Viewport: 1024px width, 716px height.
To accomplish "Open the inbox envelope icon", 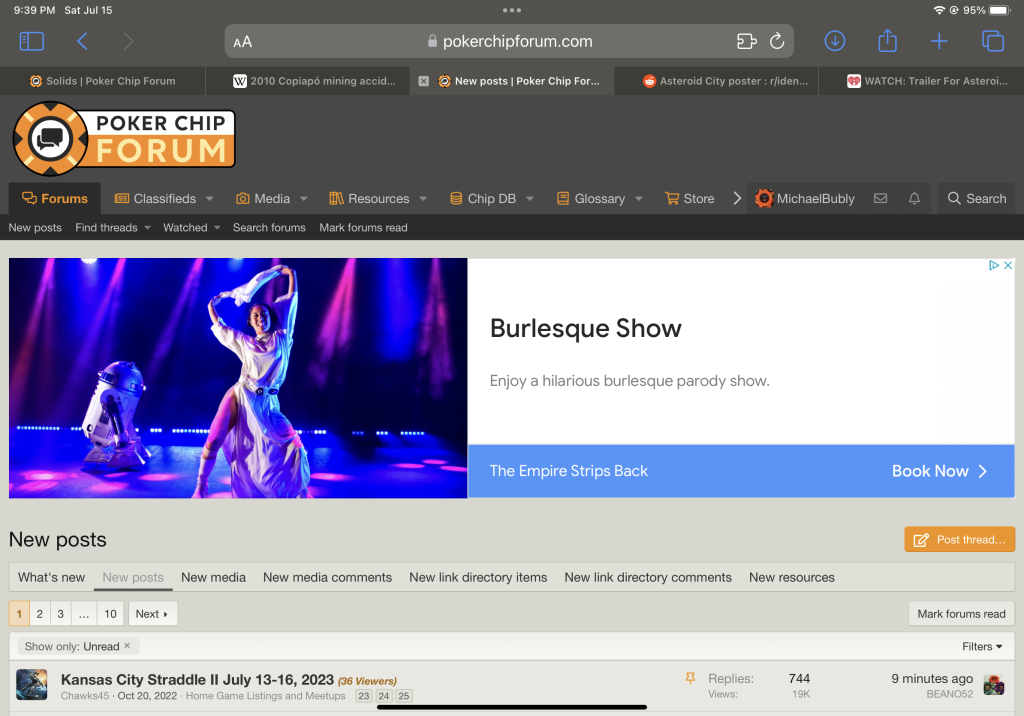I will point(880,199).
